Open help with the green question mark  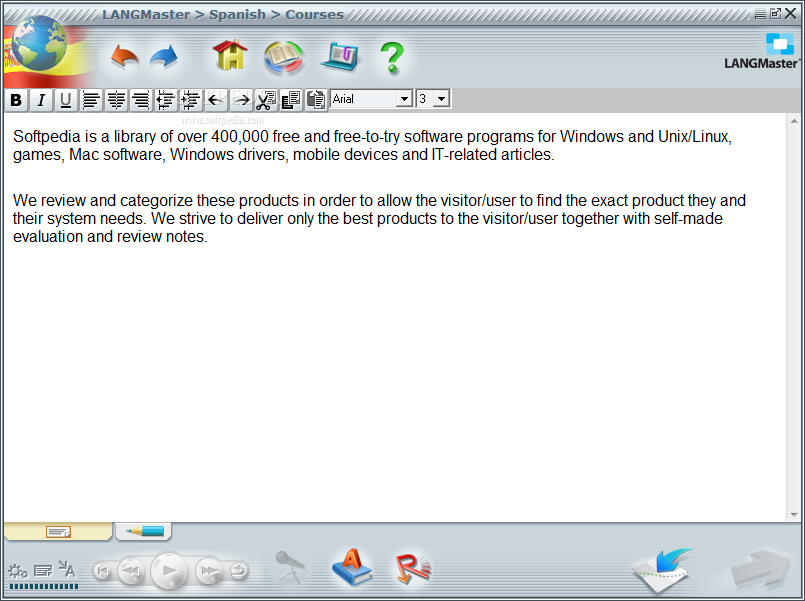pos(392,58)
